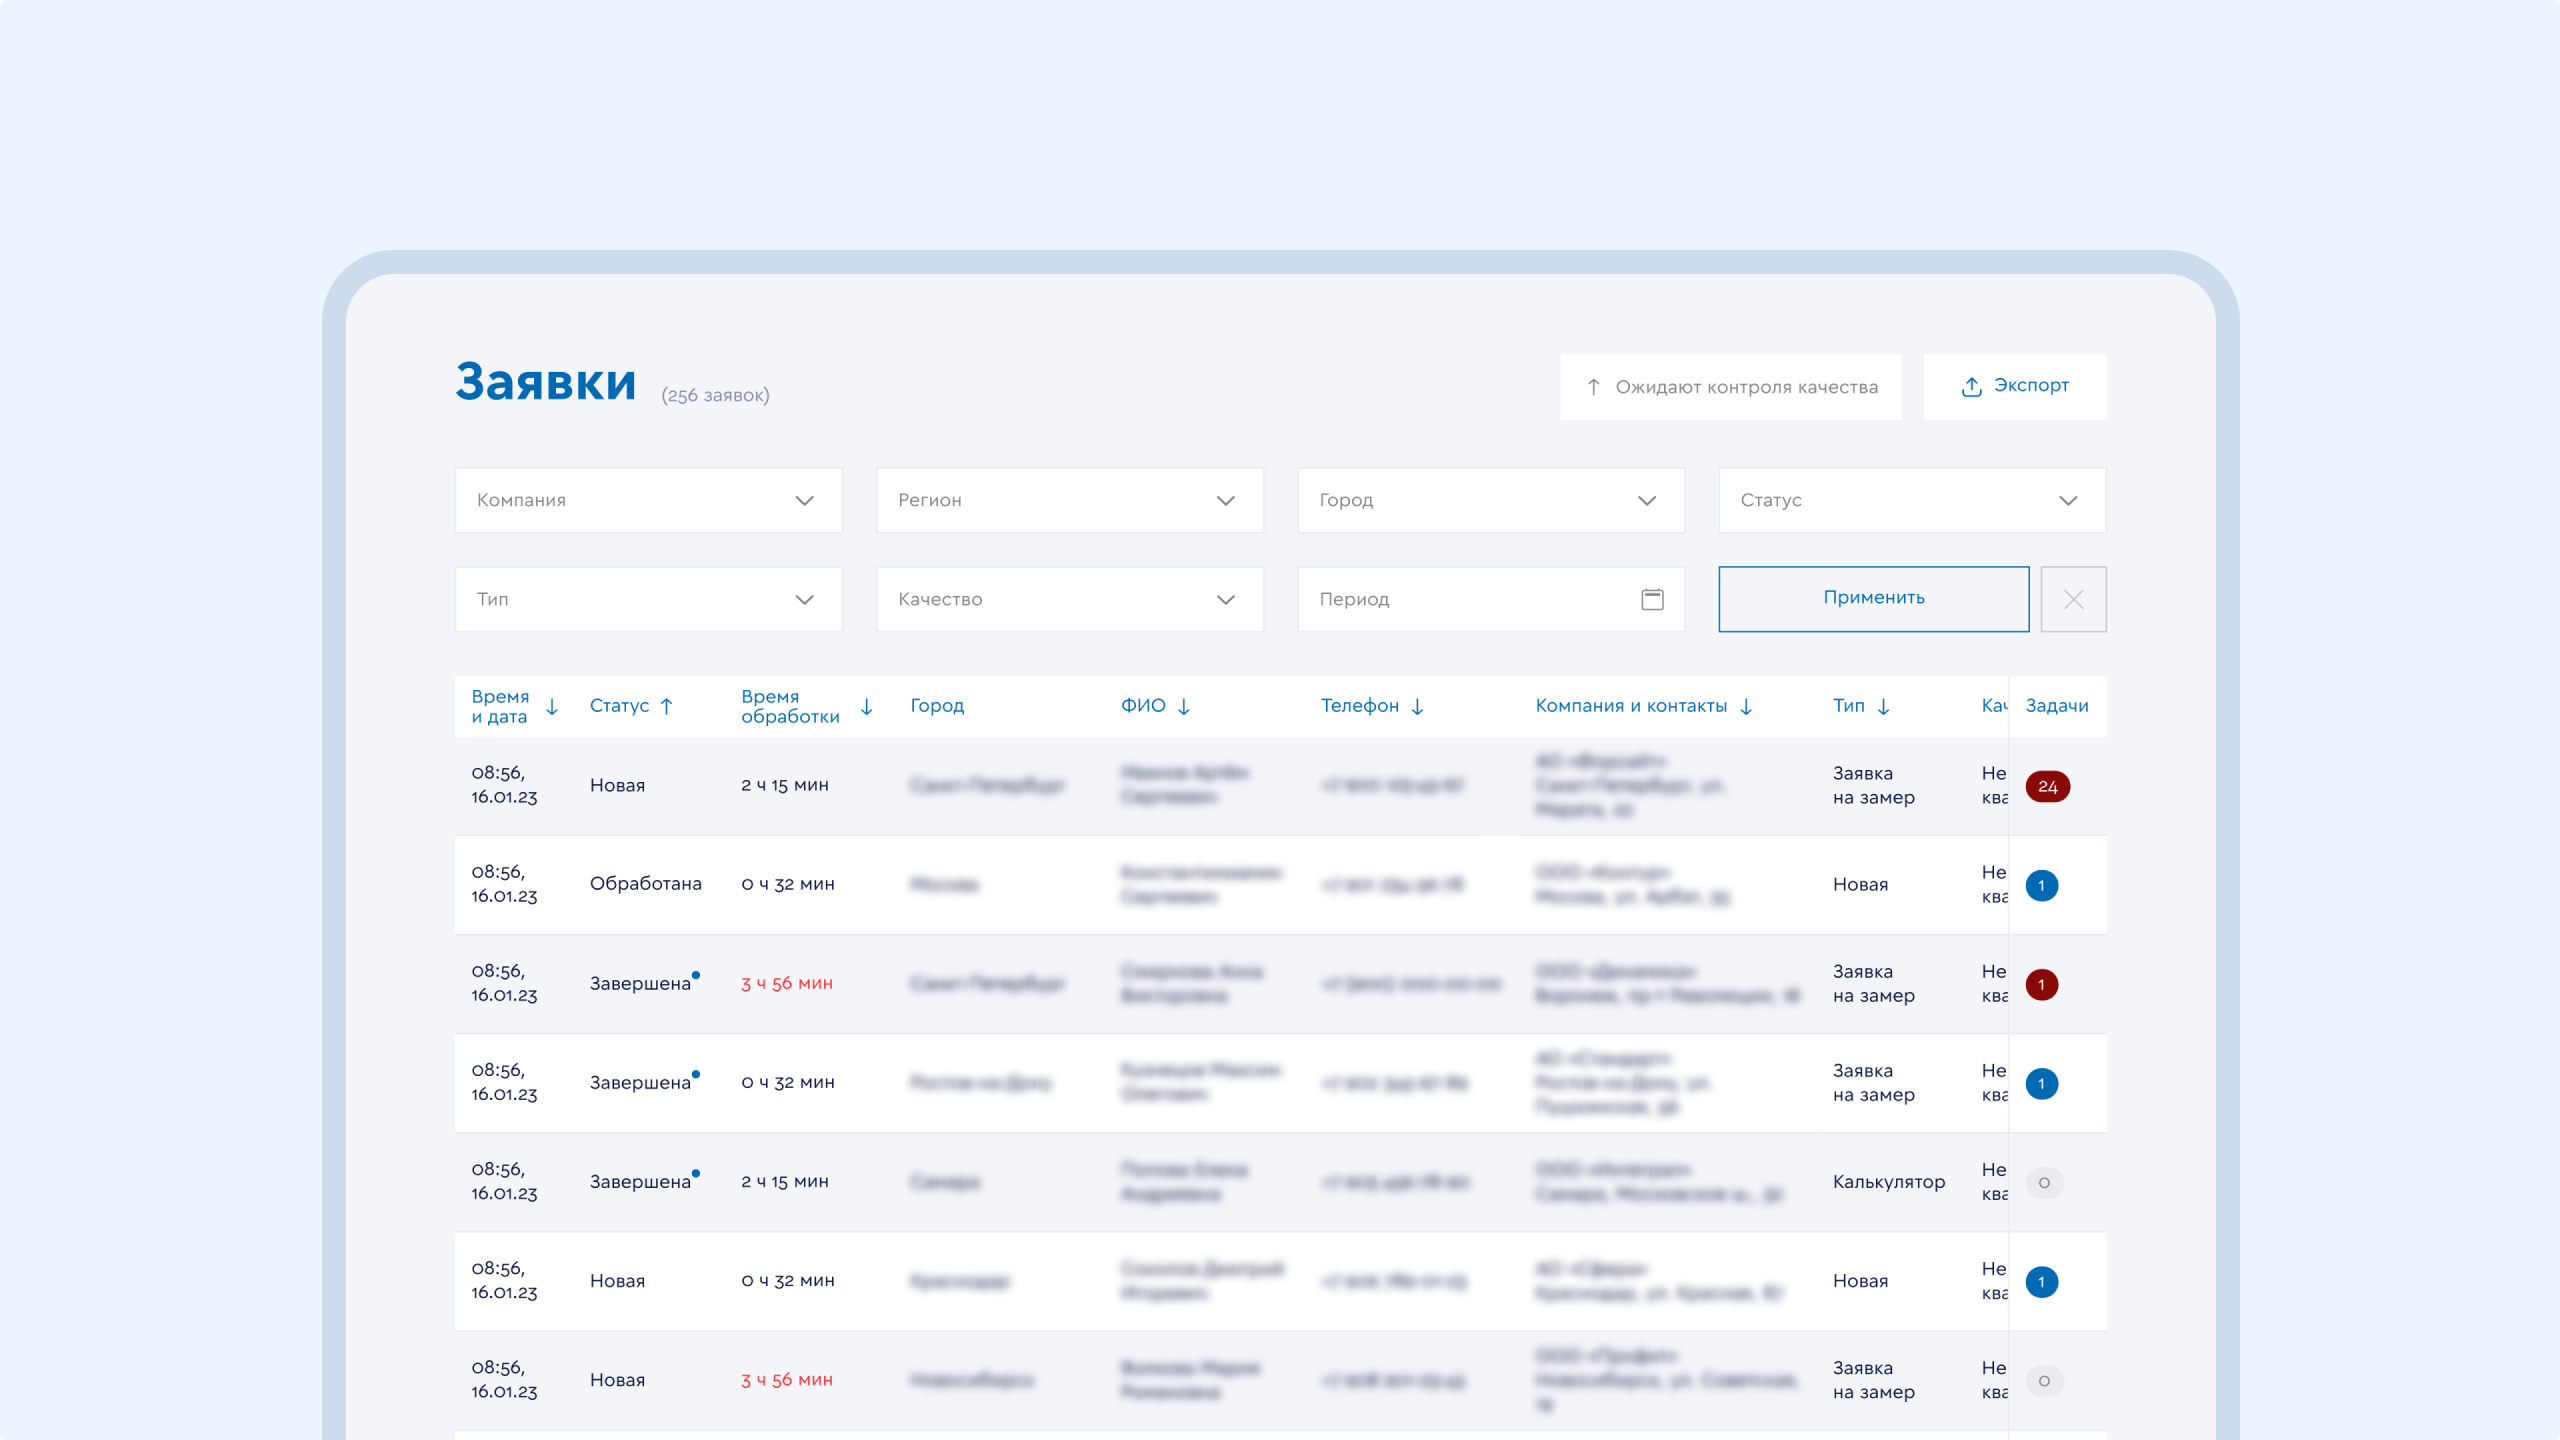Viewport: 2560px width, 1440px height.
Task: Open the Статус filter dropdown
Action: [x=1912, y=500]
